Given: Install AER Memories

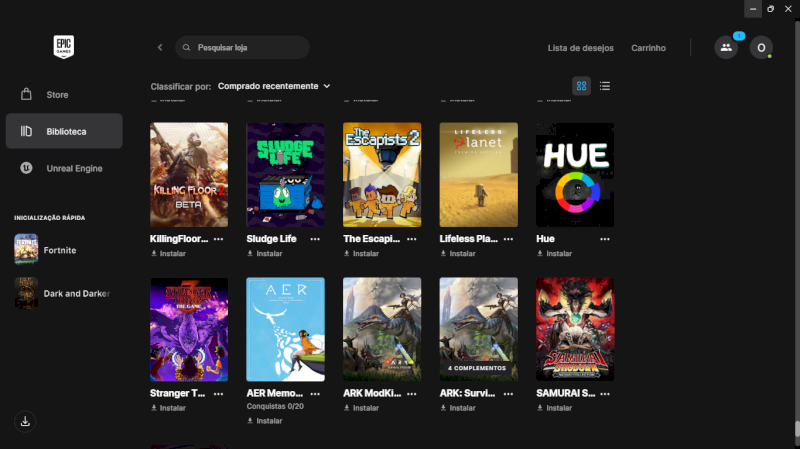Looking at the screenshot, I should pos(265,421).
